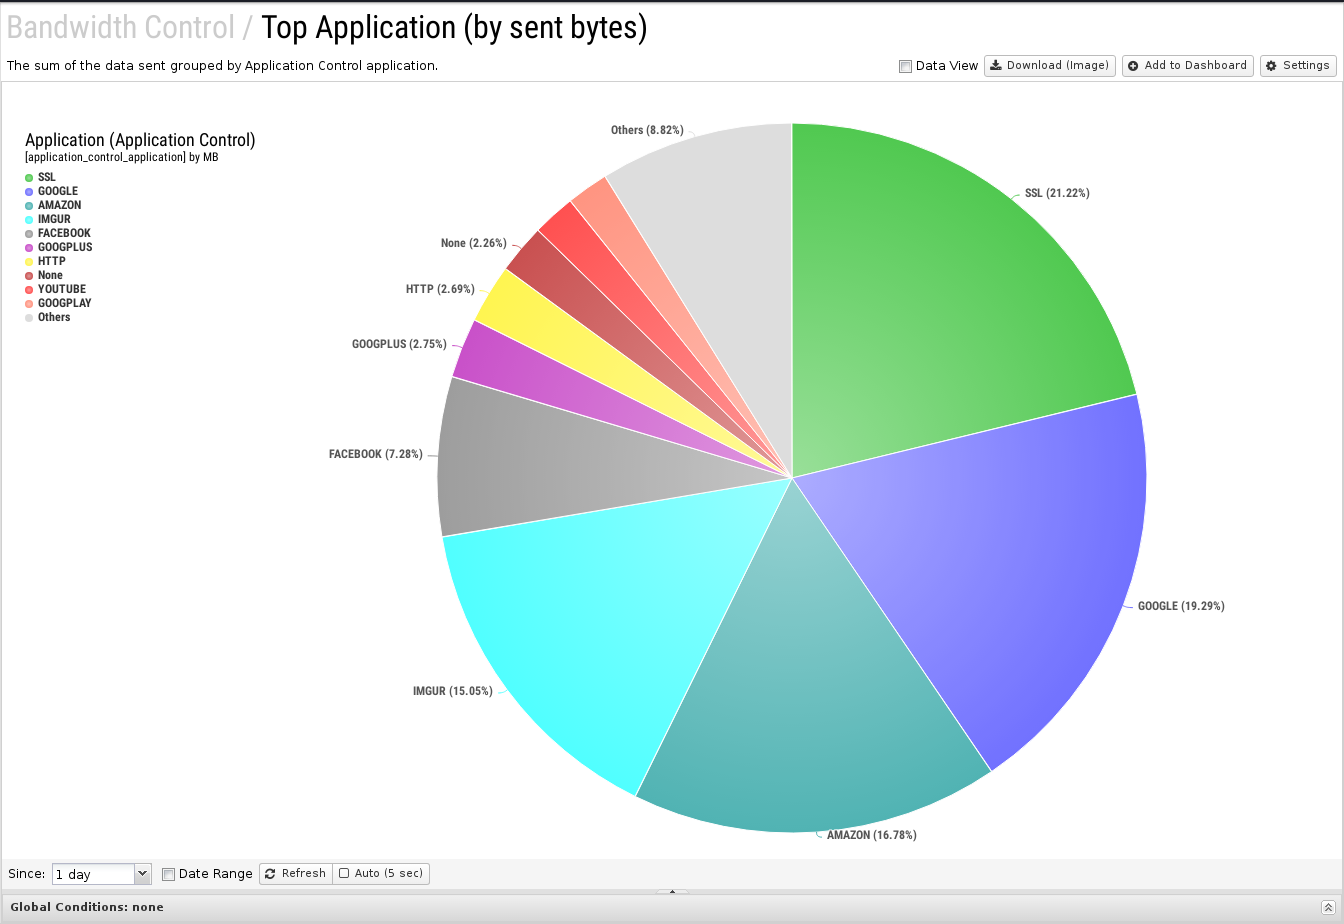Click the YOUTUBE legend color dot
Viewport: 1344px width, 924px height.
click(29, 289)
